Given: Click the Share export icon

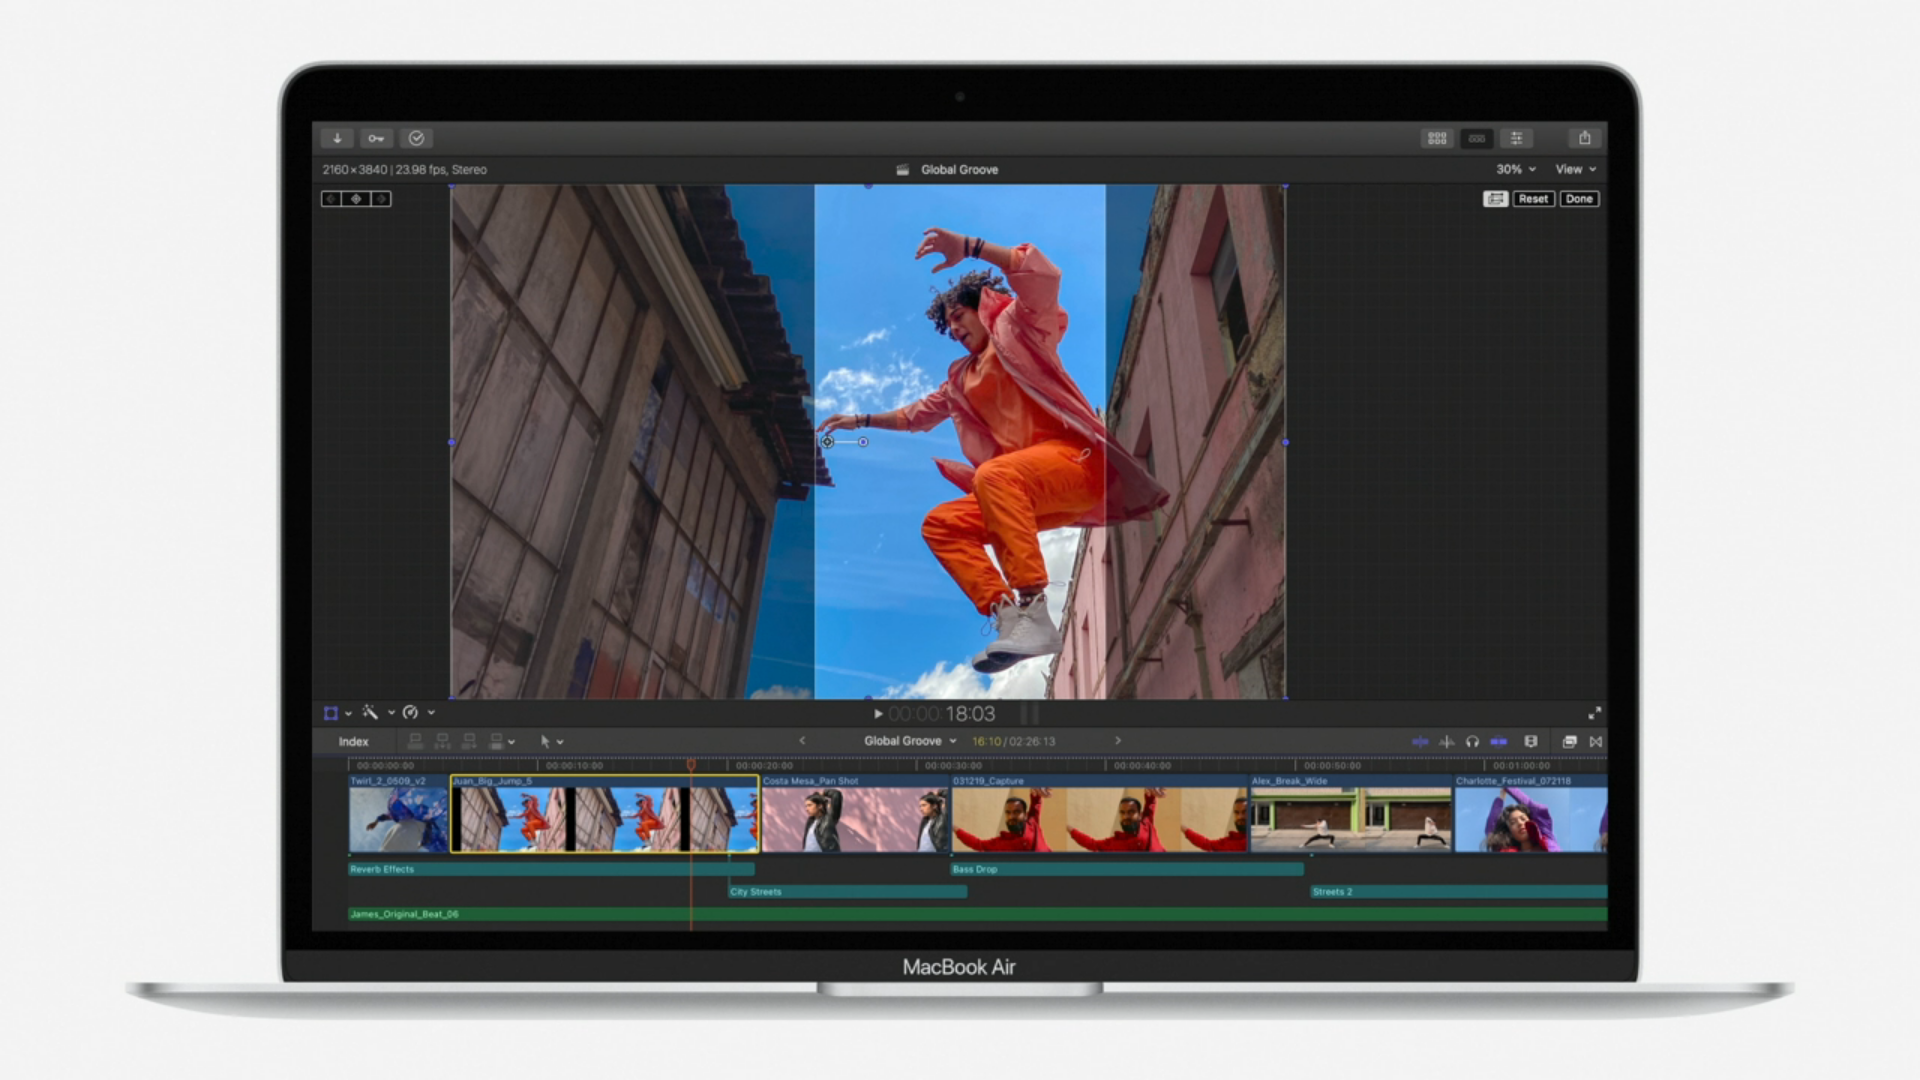Looking at the screenshot, I should (x=1584, y=138).
